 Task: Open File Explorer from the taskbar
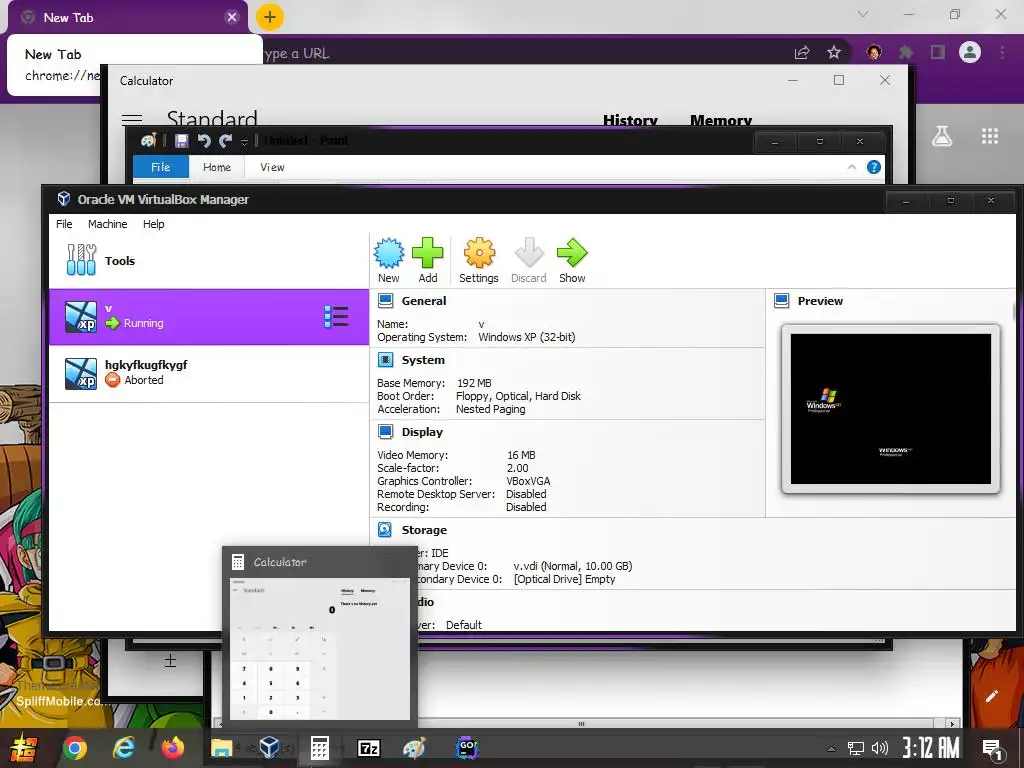(x=221, y=748)
